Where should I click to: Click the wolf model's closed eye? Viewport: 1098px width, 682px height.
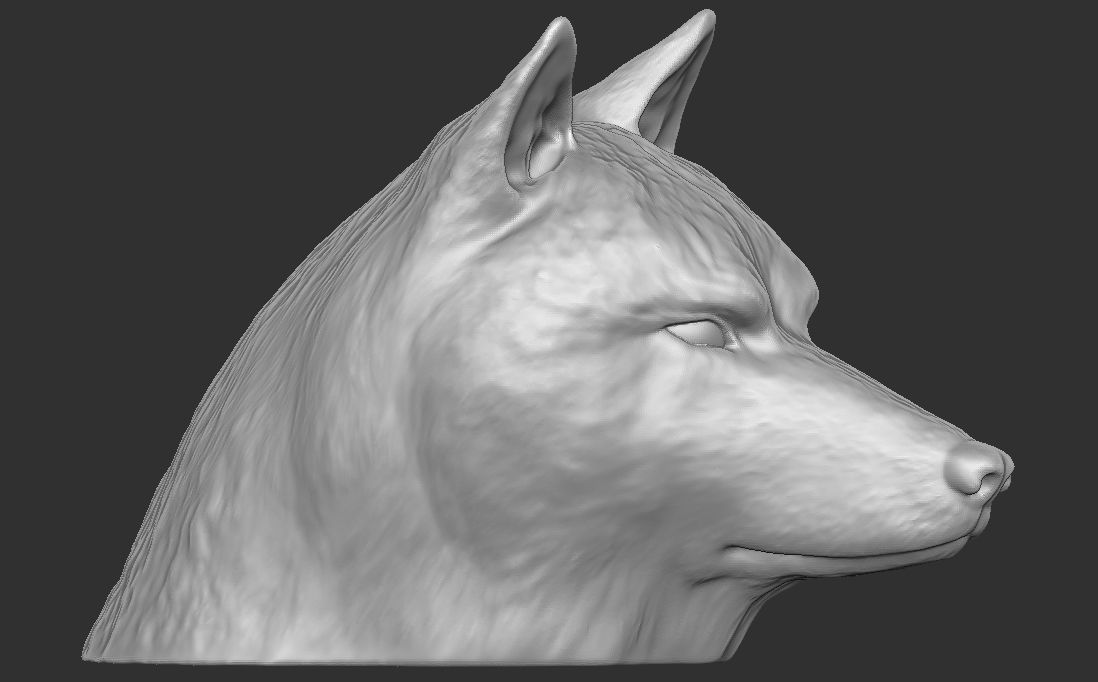(x=697, y=333)
